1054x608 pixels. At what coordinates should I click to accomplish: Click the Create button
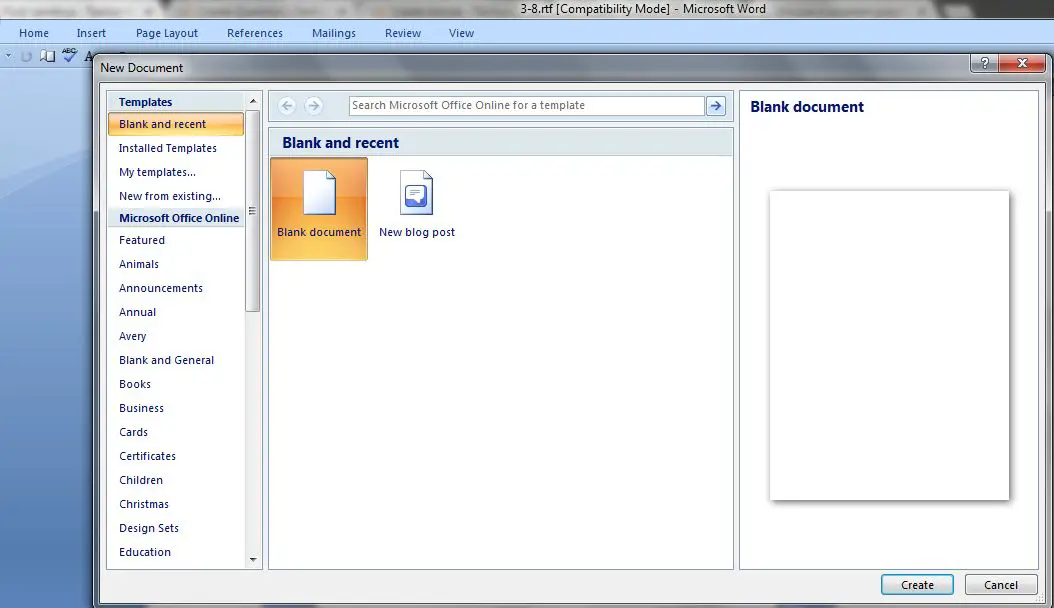click(917, 585)
